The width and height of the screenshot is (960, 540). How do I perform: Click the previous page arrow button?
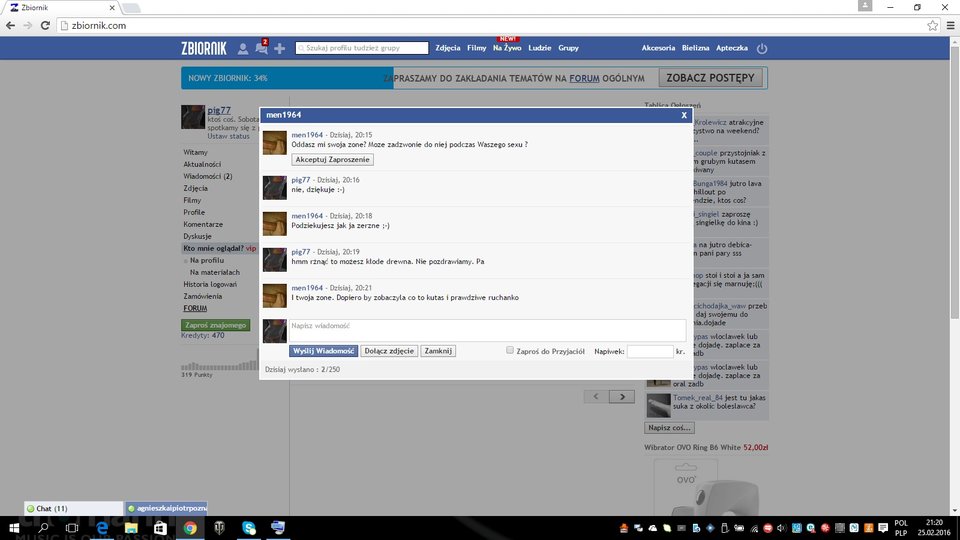(596, 397)
